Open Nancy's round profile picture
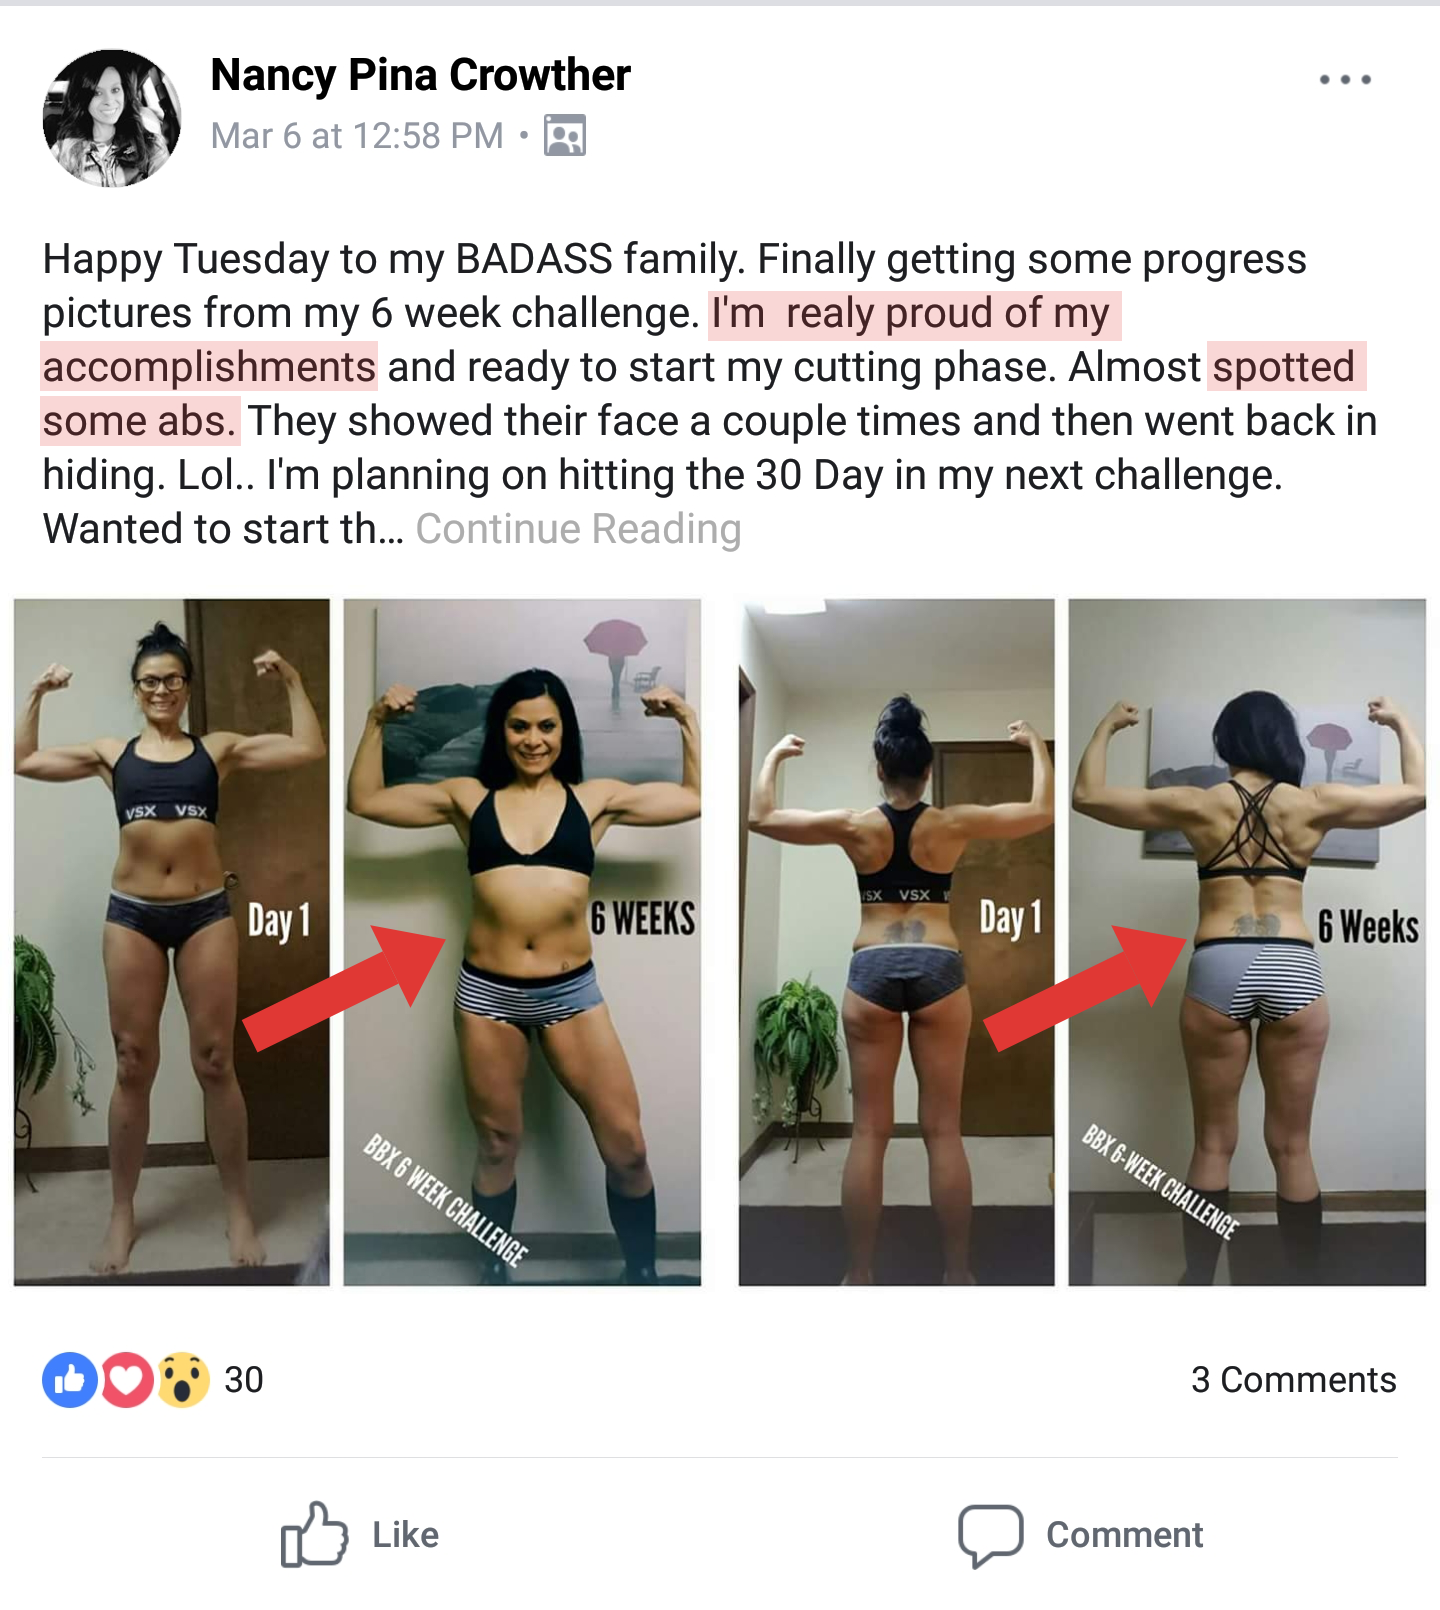 point(112,118)
